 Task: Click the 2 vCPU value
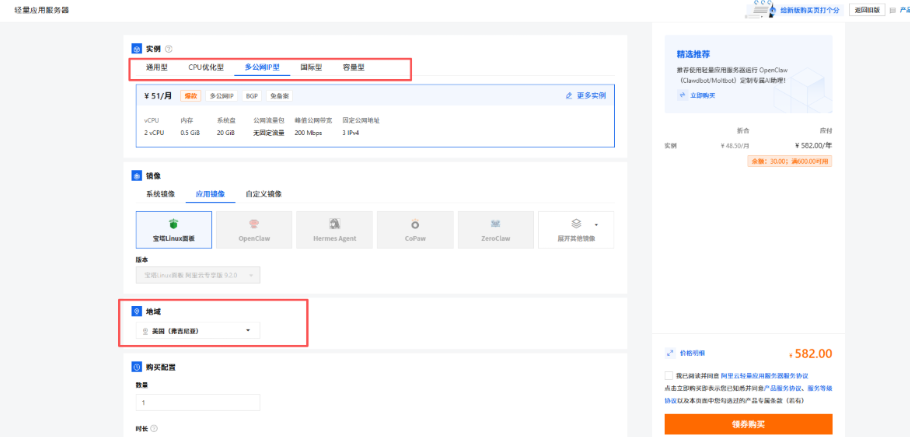154,133
